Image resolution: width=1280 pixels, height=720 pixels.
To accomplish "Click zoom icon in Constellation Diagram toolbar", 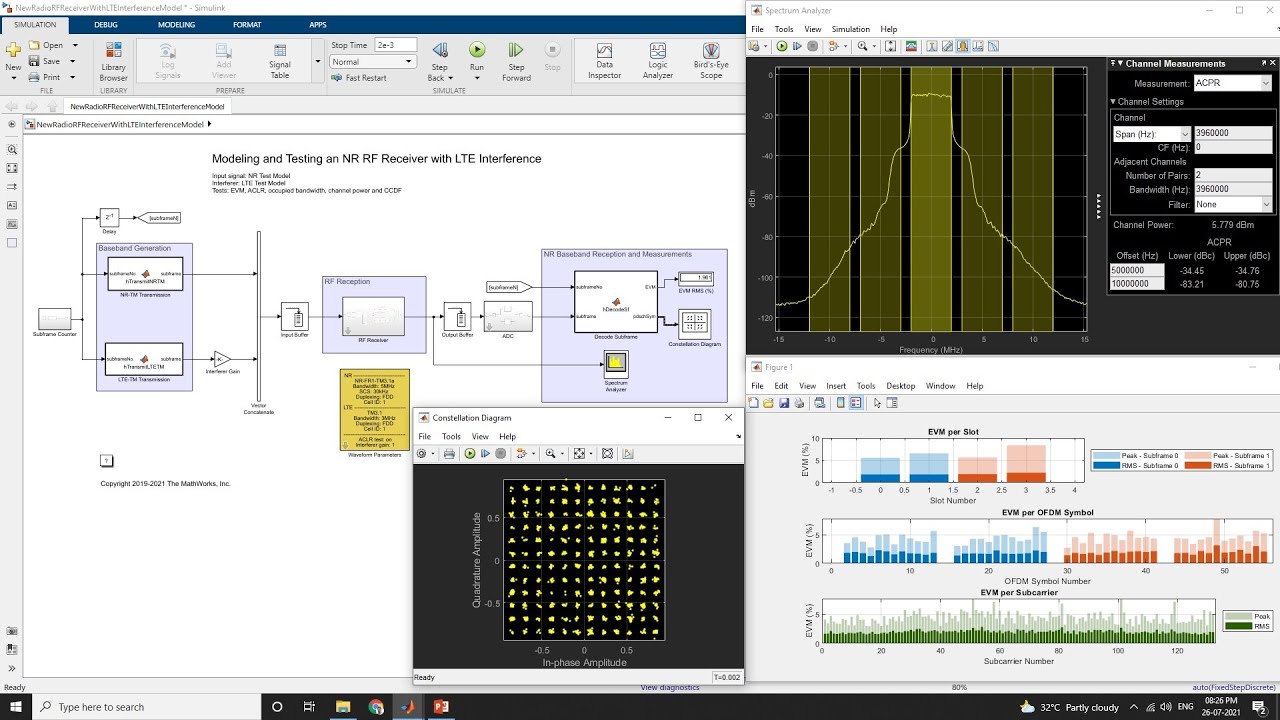I will [550, 454].
